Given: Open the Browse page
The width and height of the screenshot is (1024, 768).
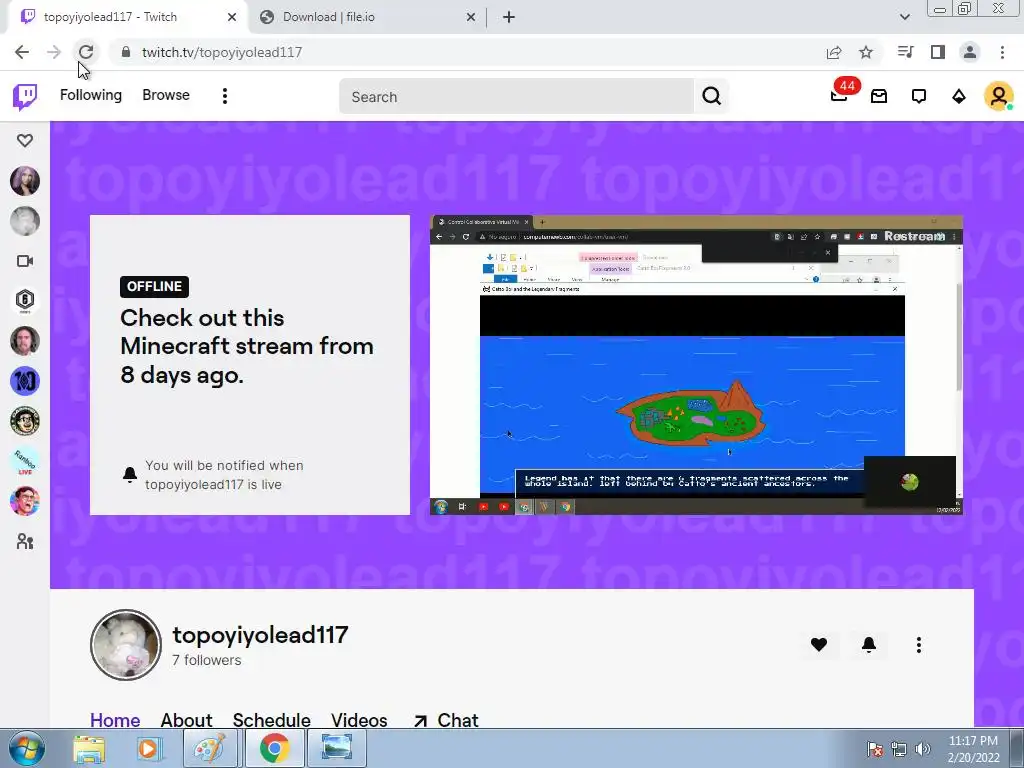Looking at the screenshot, I should coord(166,95).
